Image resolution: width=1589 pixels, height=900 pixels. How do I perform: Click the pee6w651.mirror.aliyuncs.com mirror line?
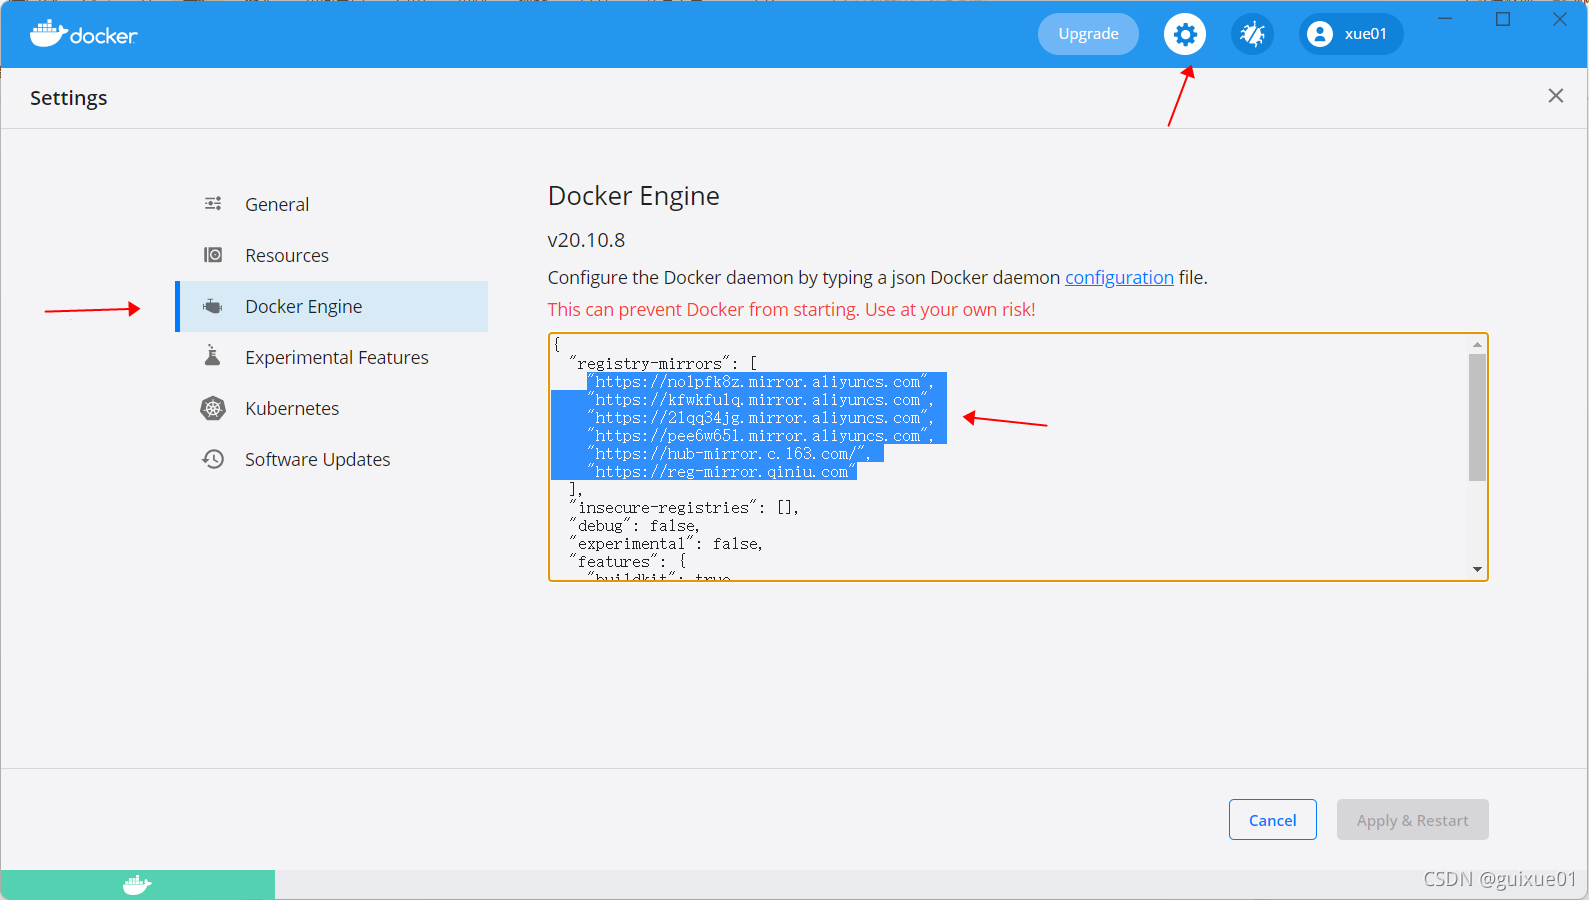click(760, 436)
